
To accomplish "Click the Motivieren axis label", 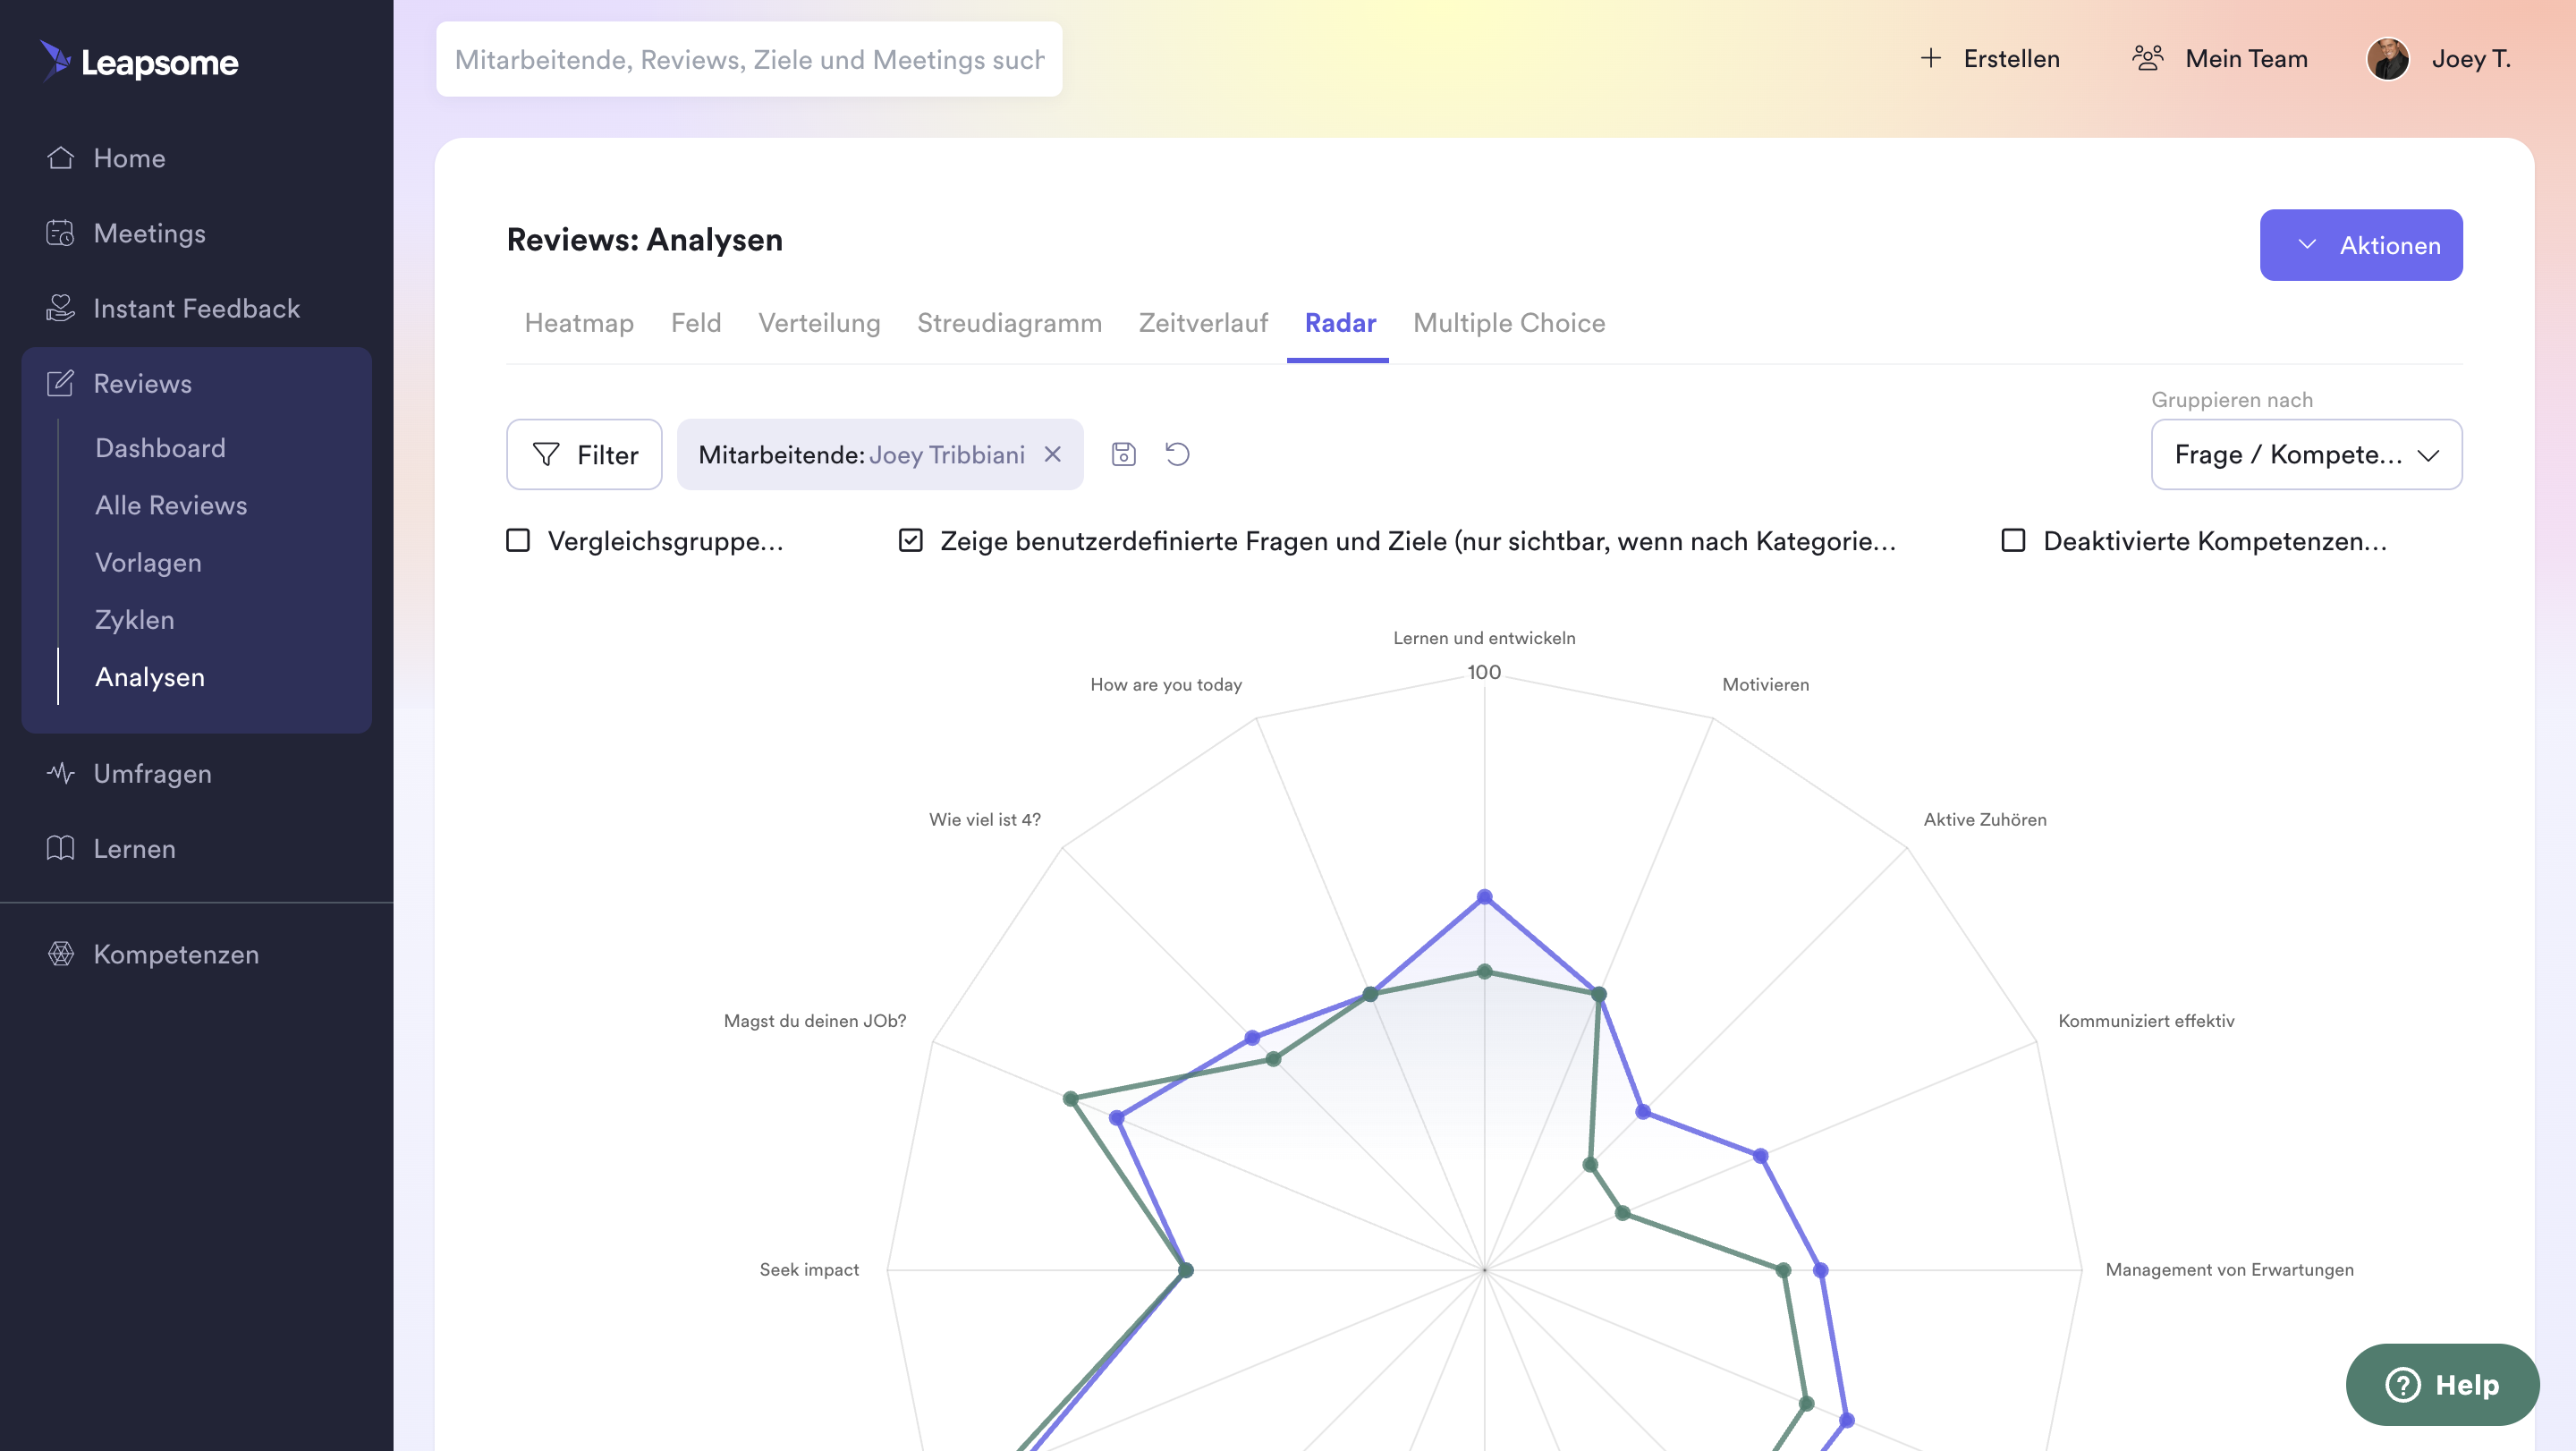I will 1765,684.
